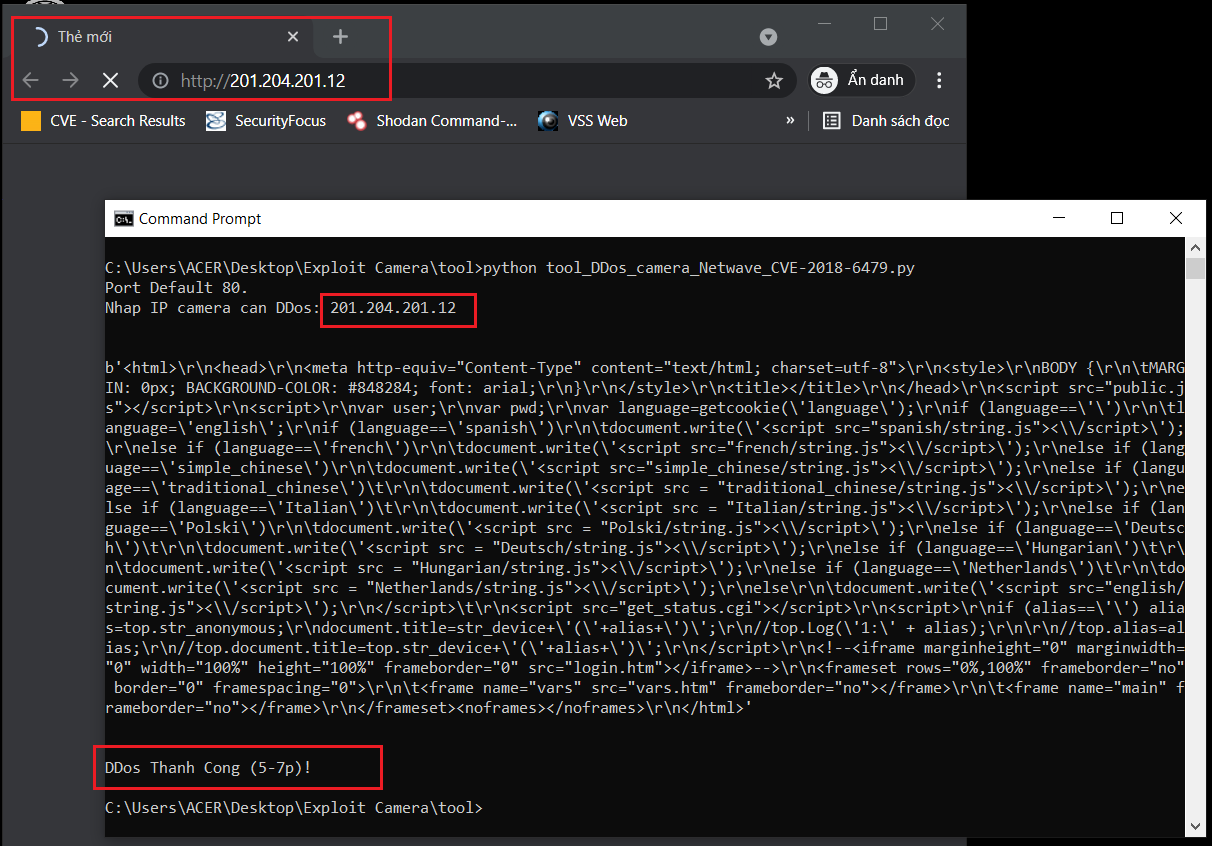Screen dimensions: 1212x846
Task: Click the Command Prompt title bar icon
Action: point(124,219)
